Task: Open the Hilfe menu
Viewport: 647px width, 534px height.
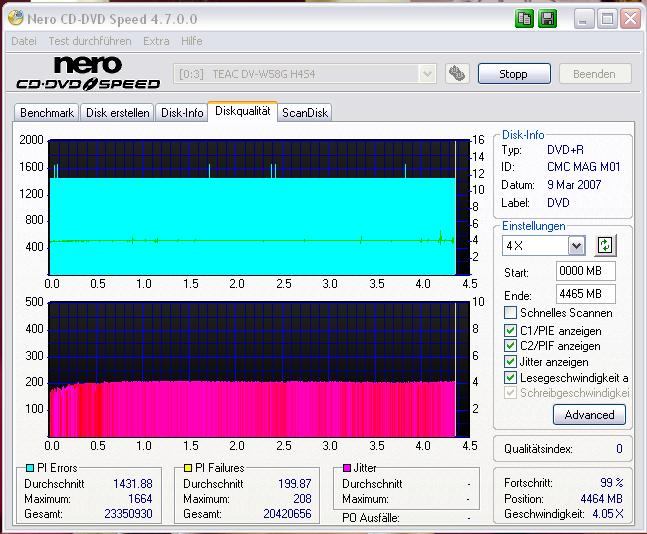Action: click(x=191, y=41)
